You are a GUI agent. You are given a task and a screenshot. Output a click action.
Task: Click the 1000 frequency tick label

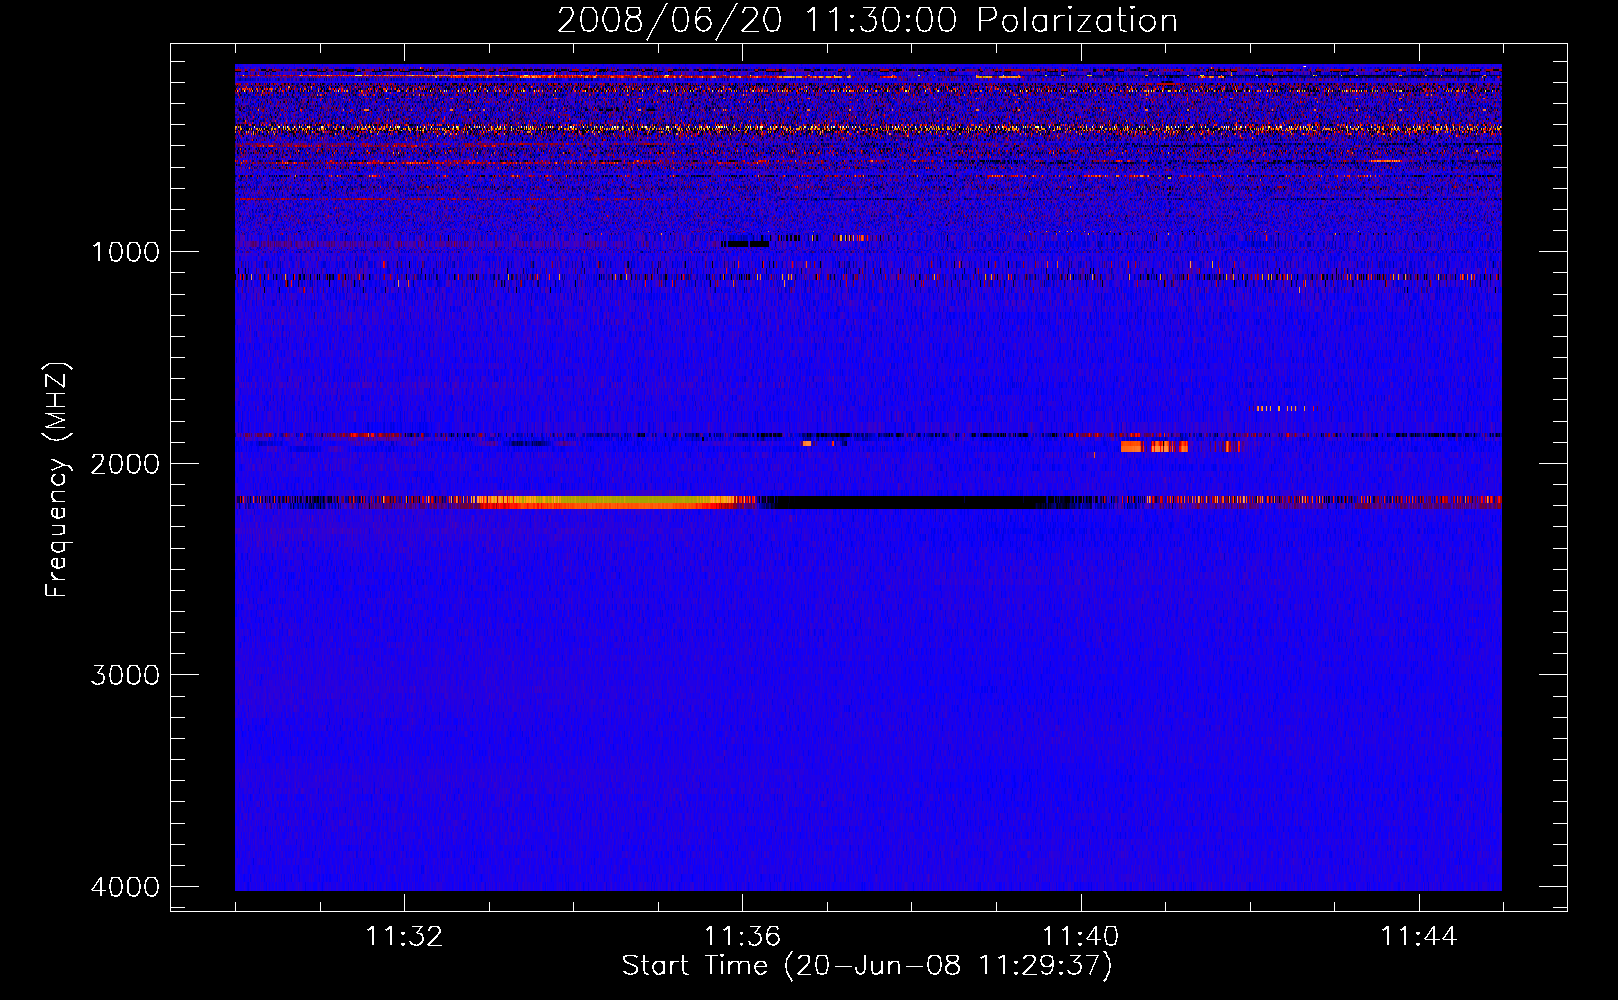coord(125,252)
